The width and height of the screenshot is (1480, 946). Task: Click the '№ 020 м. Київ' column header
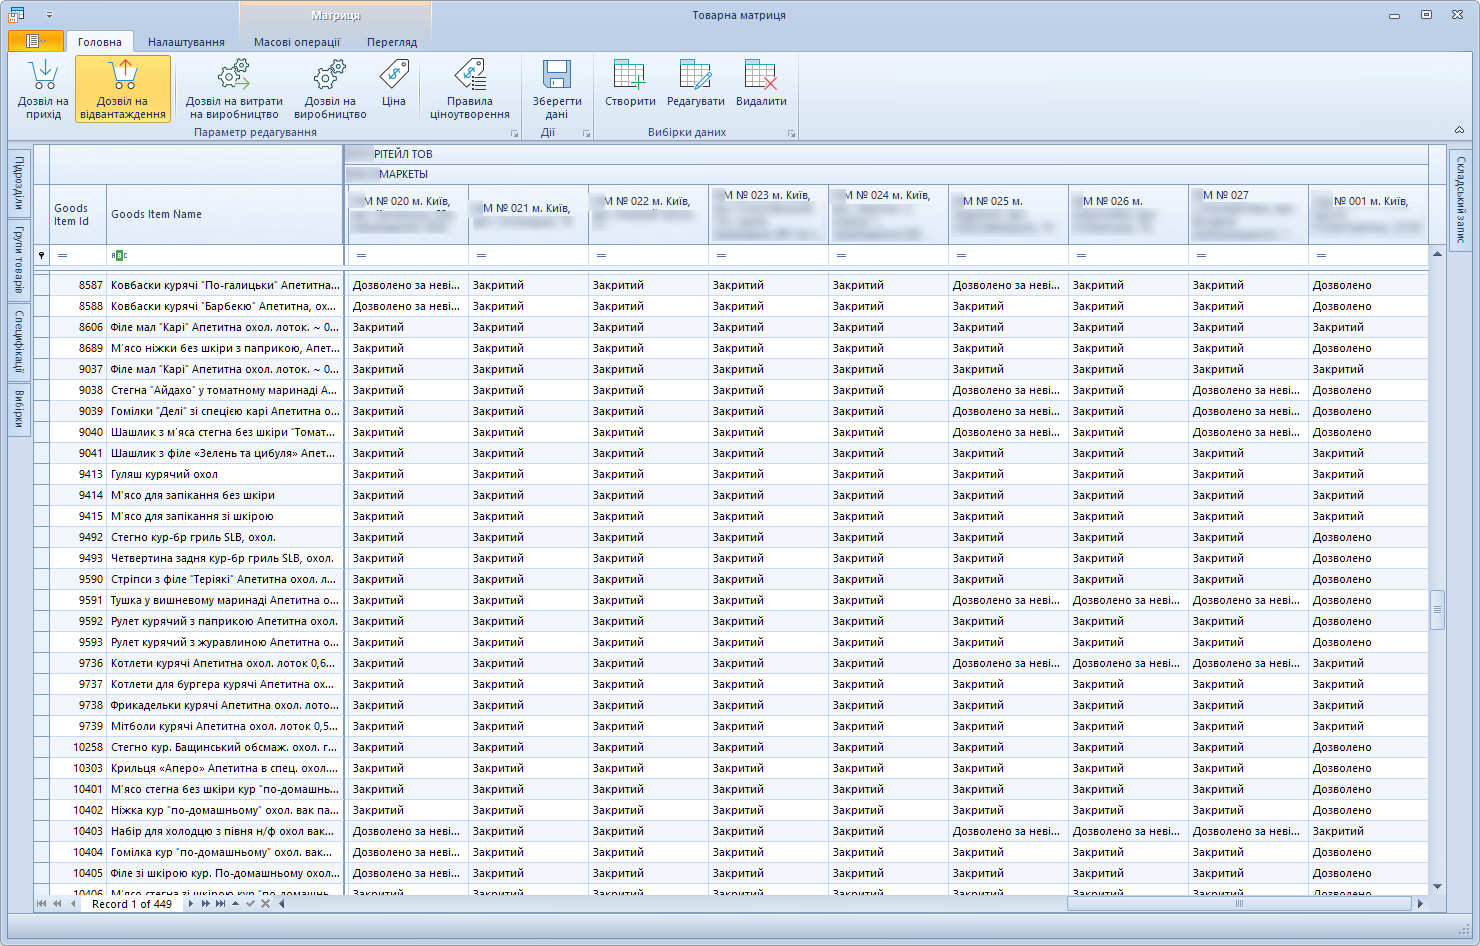(x=408, y=215)
